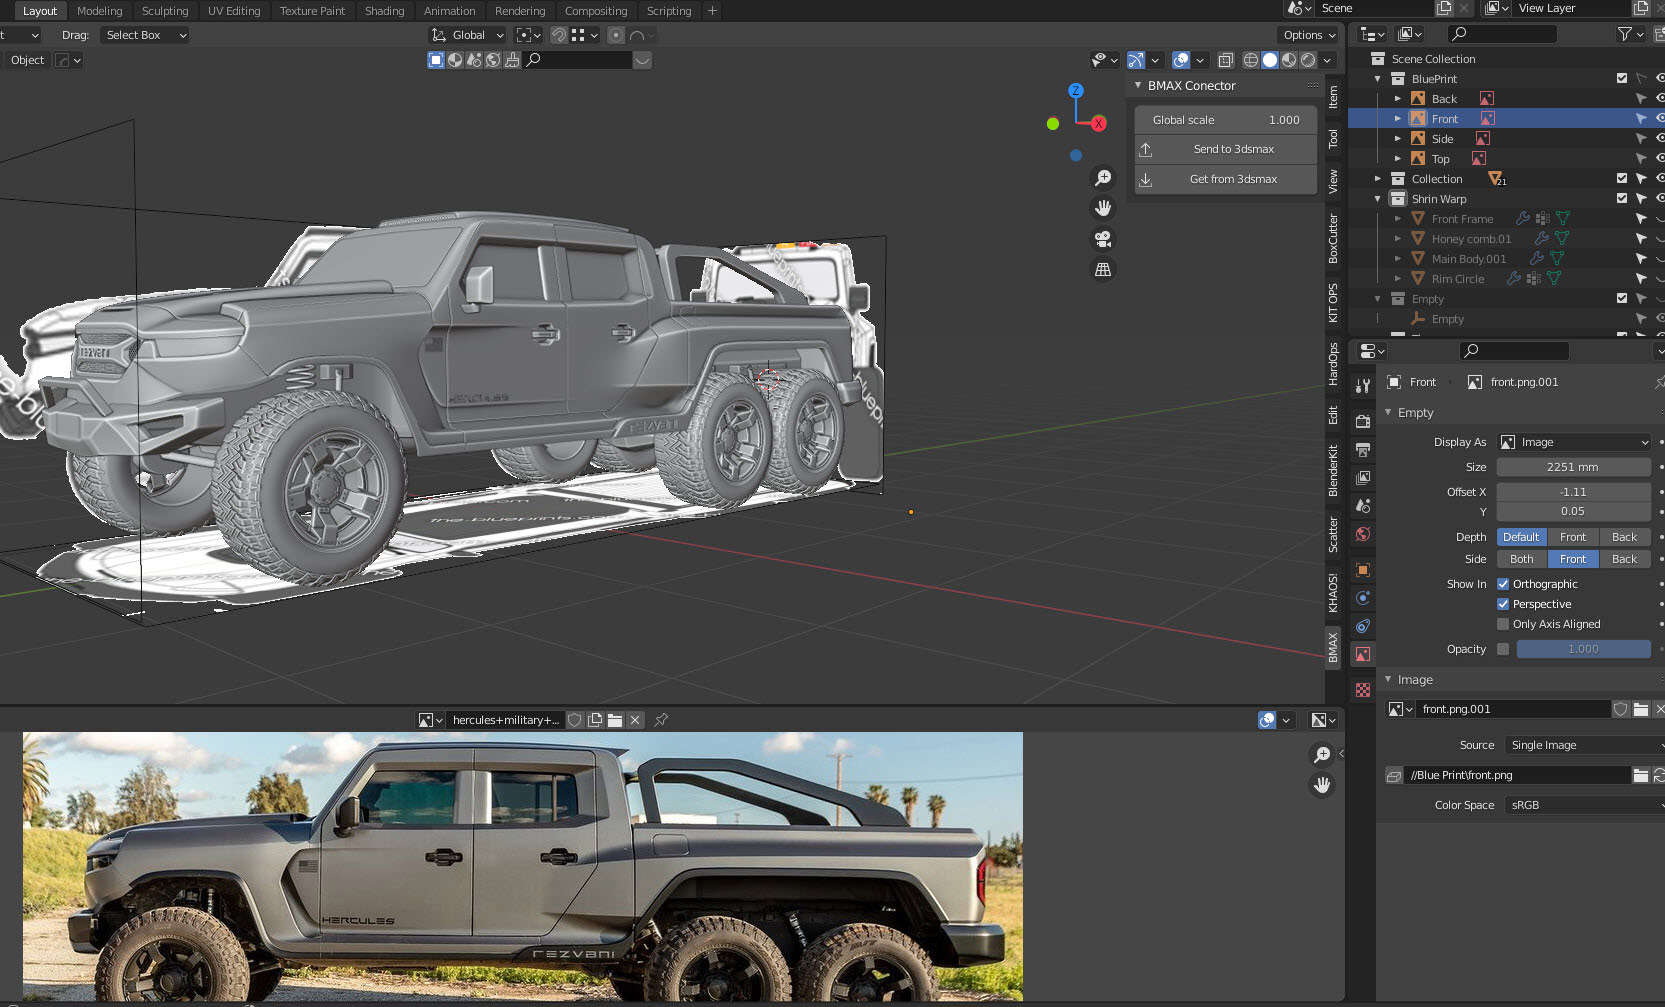Toggle snapping magnet icon in header
Viewport: 1665px width, 1007px height.
(559, 35)
